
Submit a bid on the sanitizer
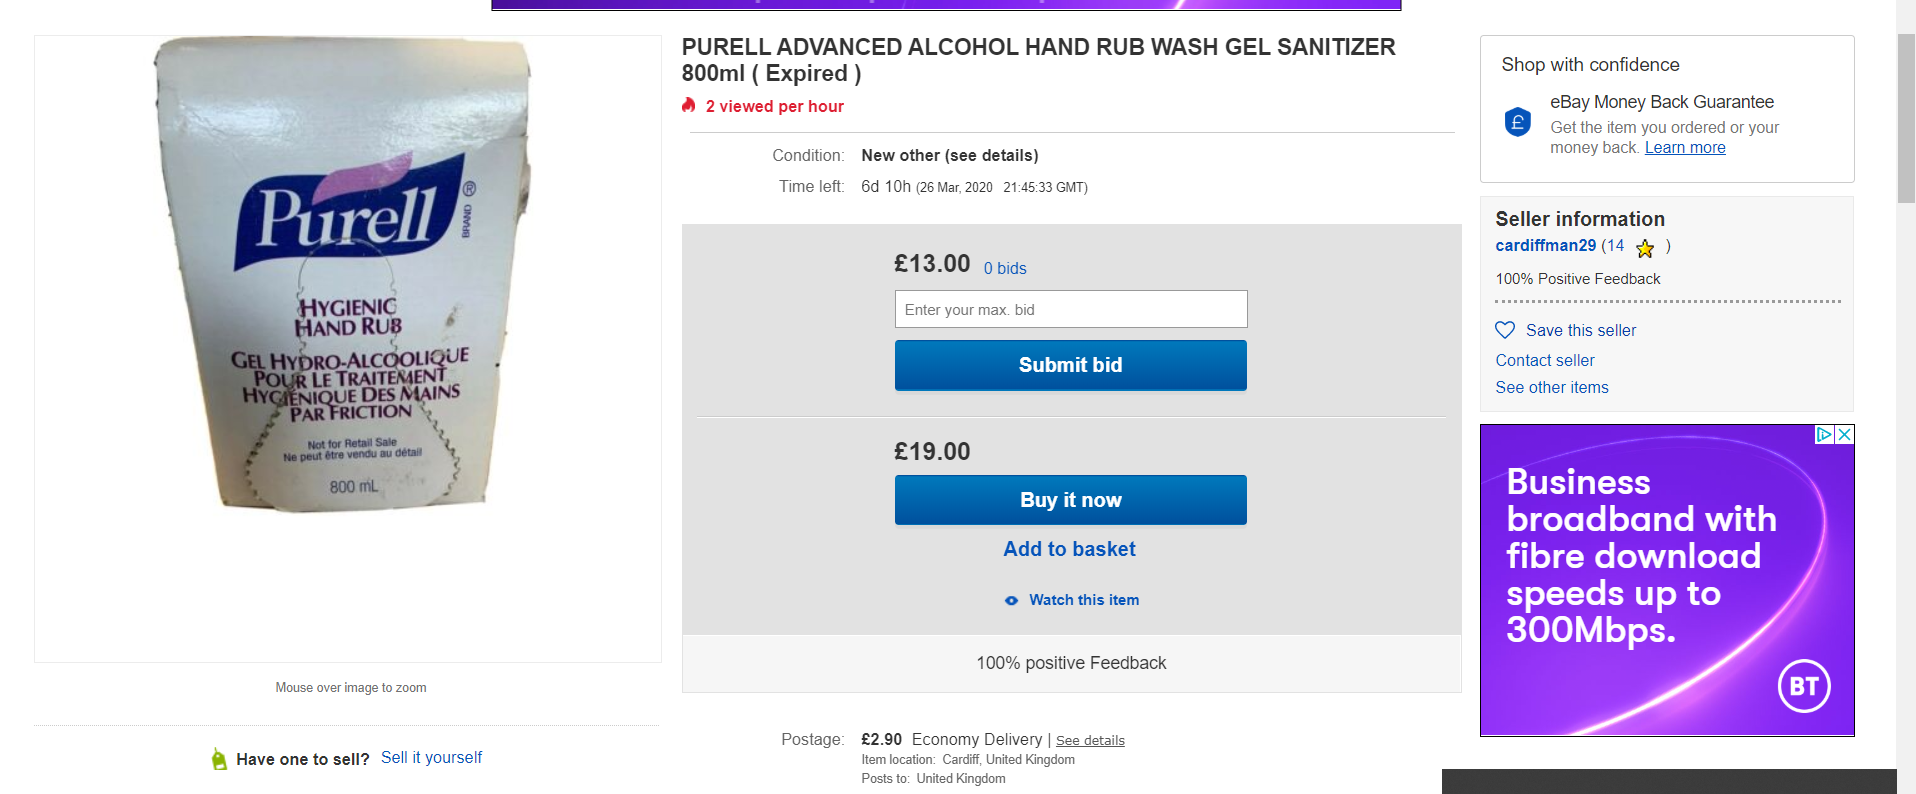click(1069, 365)
